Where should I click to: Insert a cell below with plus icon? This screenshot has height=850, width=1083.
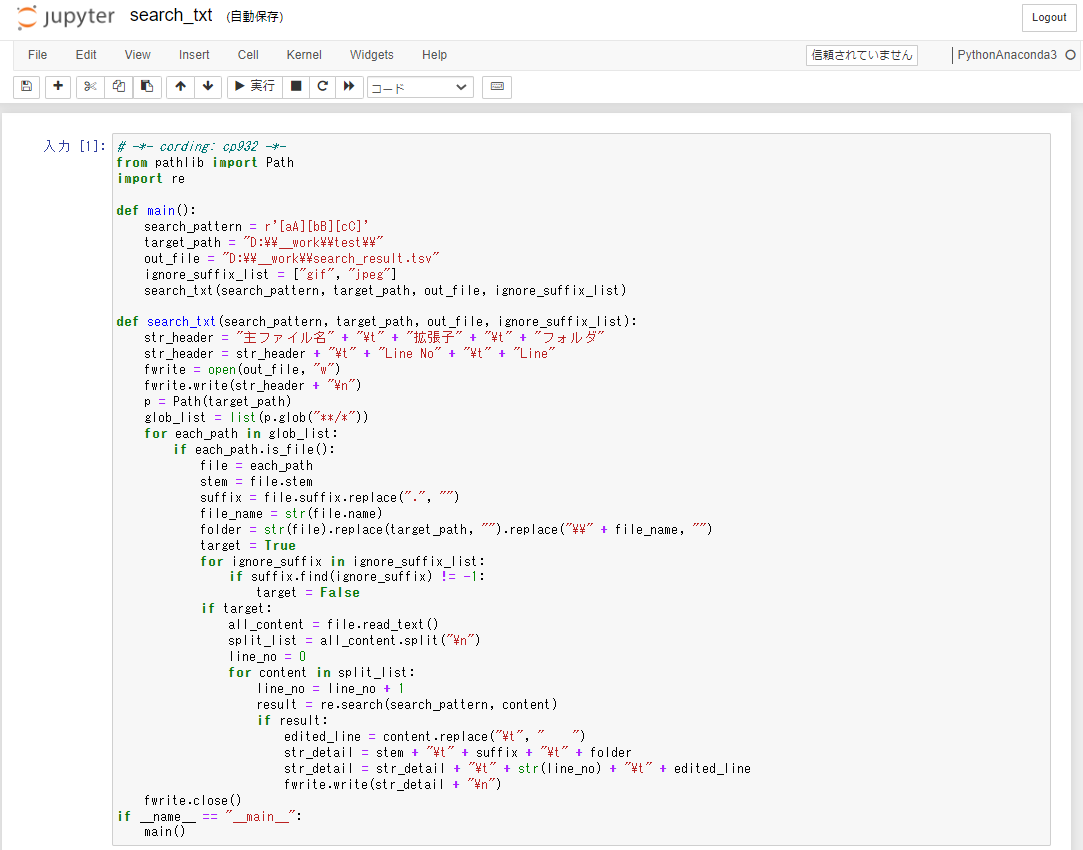58,86
